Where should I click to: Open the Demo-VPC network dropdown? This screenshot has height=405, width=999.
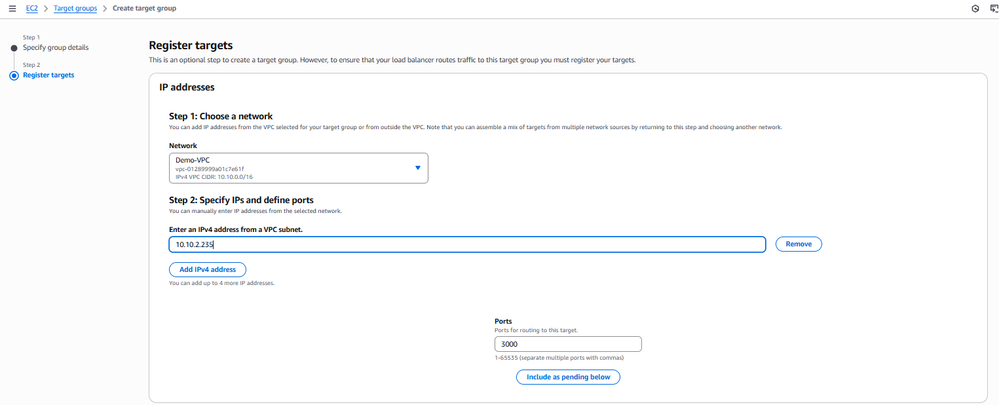point(298,168)
